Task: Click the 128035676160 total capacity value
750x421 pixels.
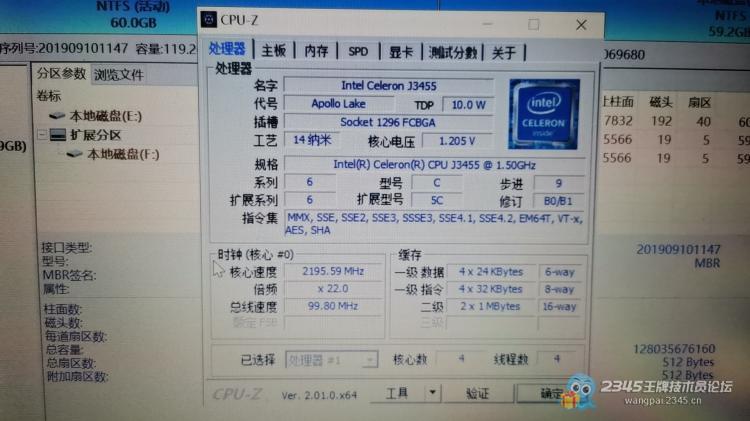Action: pos(674,349)
